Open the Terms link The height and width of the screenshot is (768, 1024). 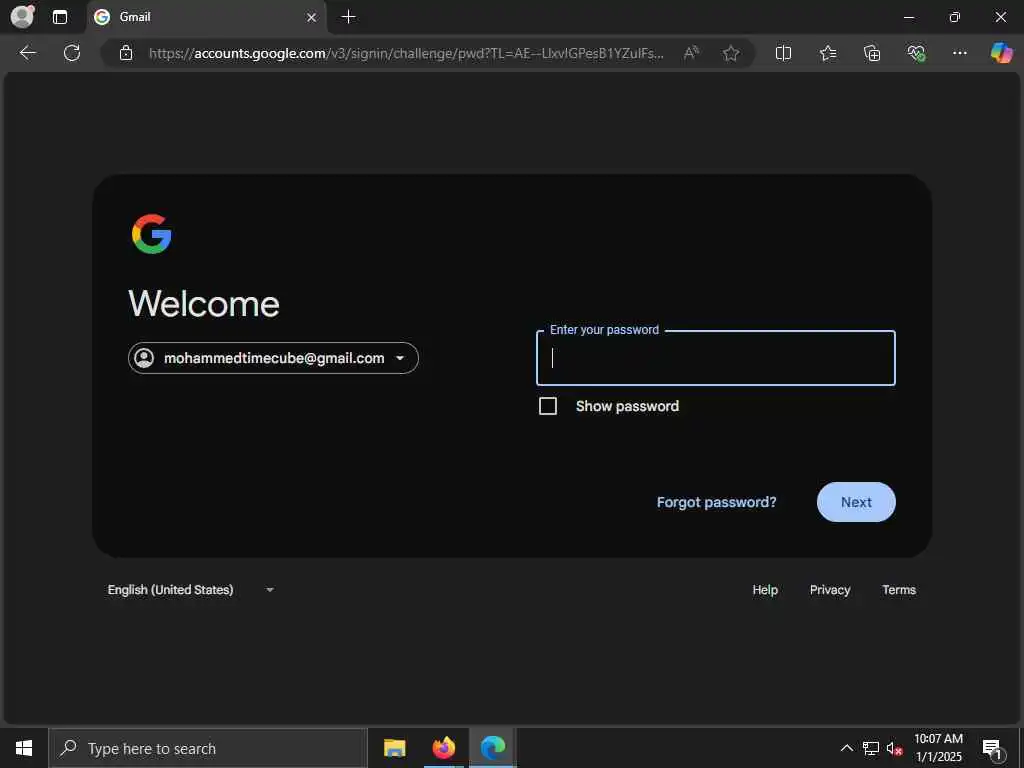[x=899, y=590]
